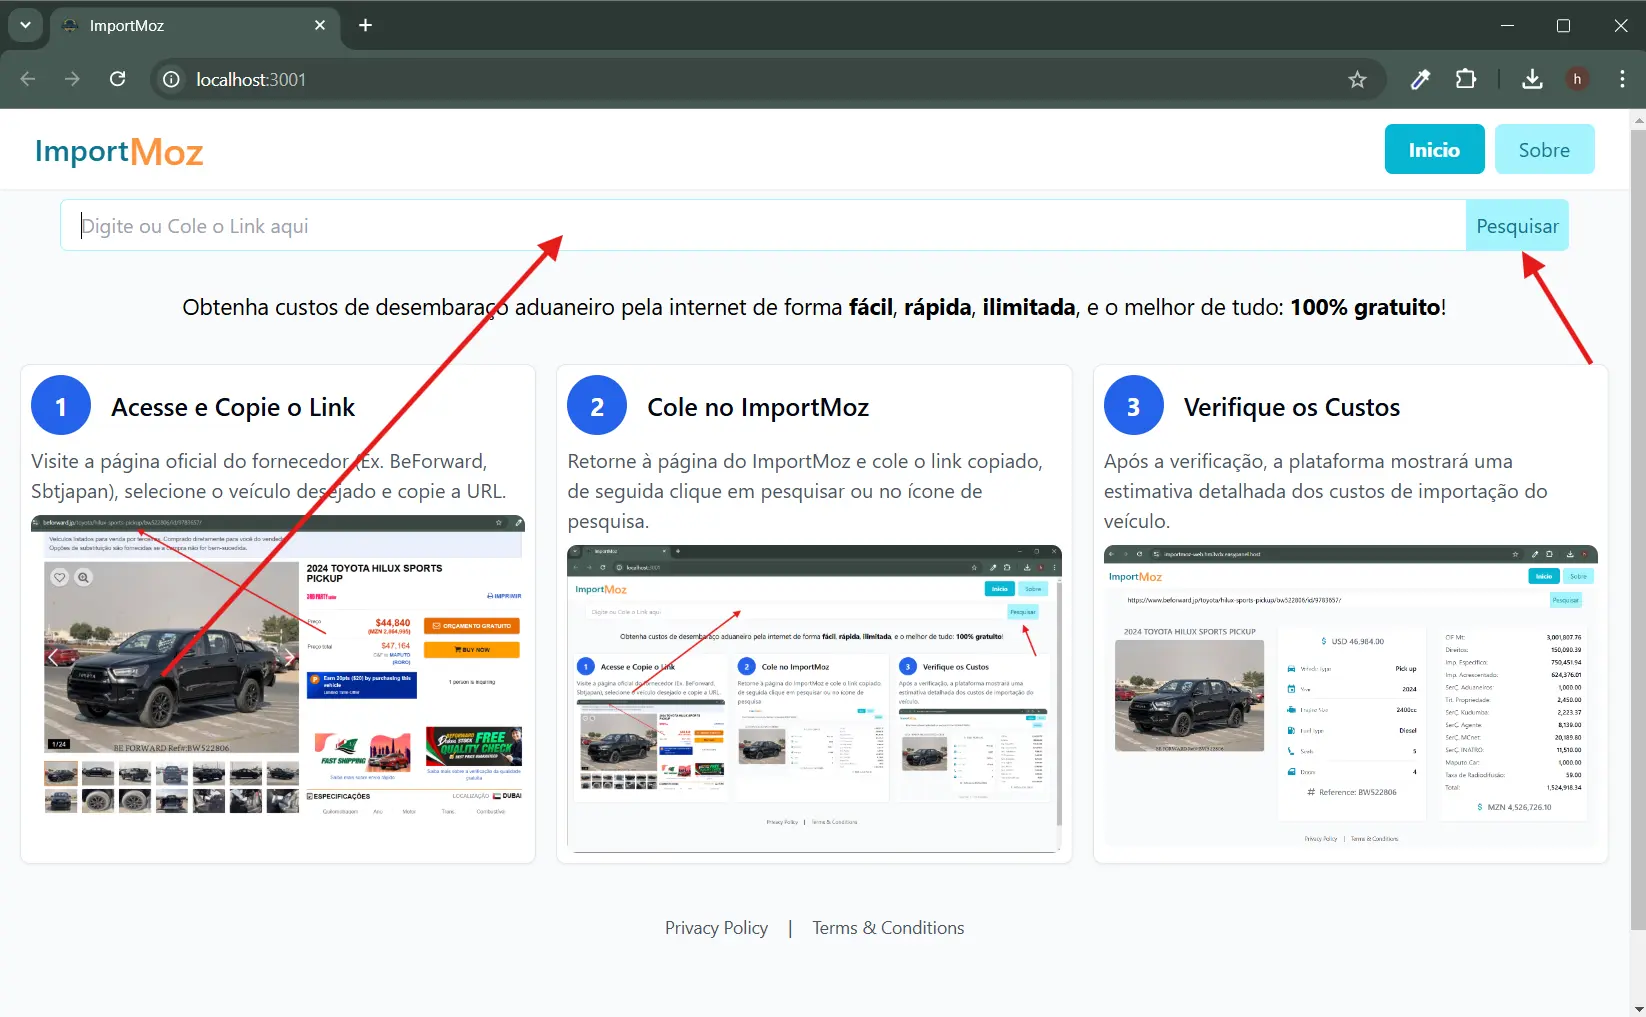1646x1017 pixels.
Task: Open the Terms & Conditions link
Action: pyautogui.click(x=888, y=928)
